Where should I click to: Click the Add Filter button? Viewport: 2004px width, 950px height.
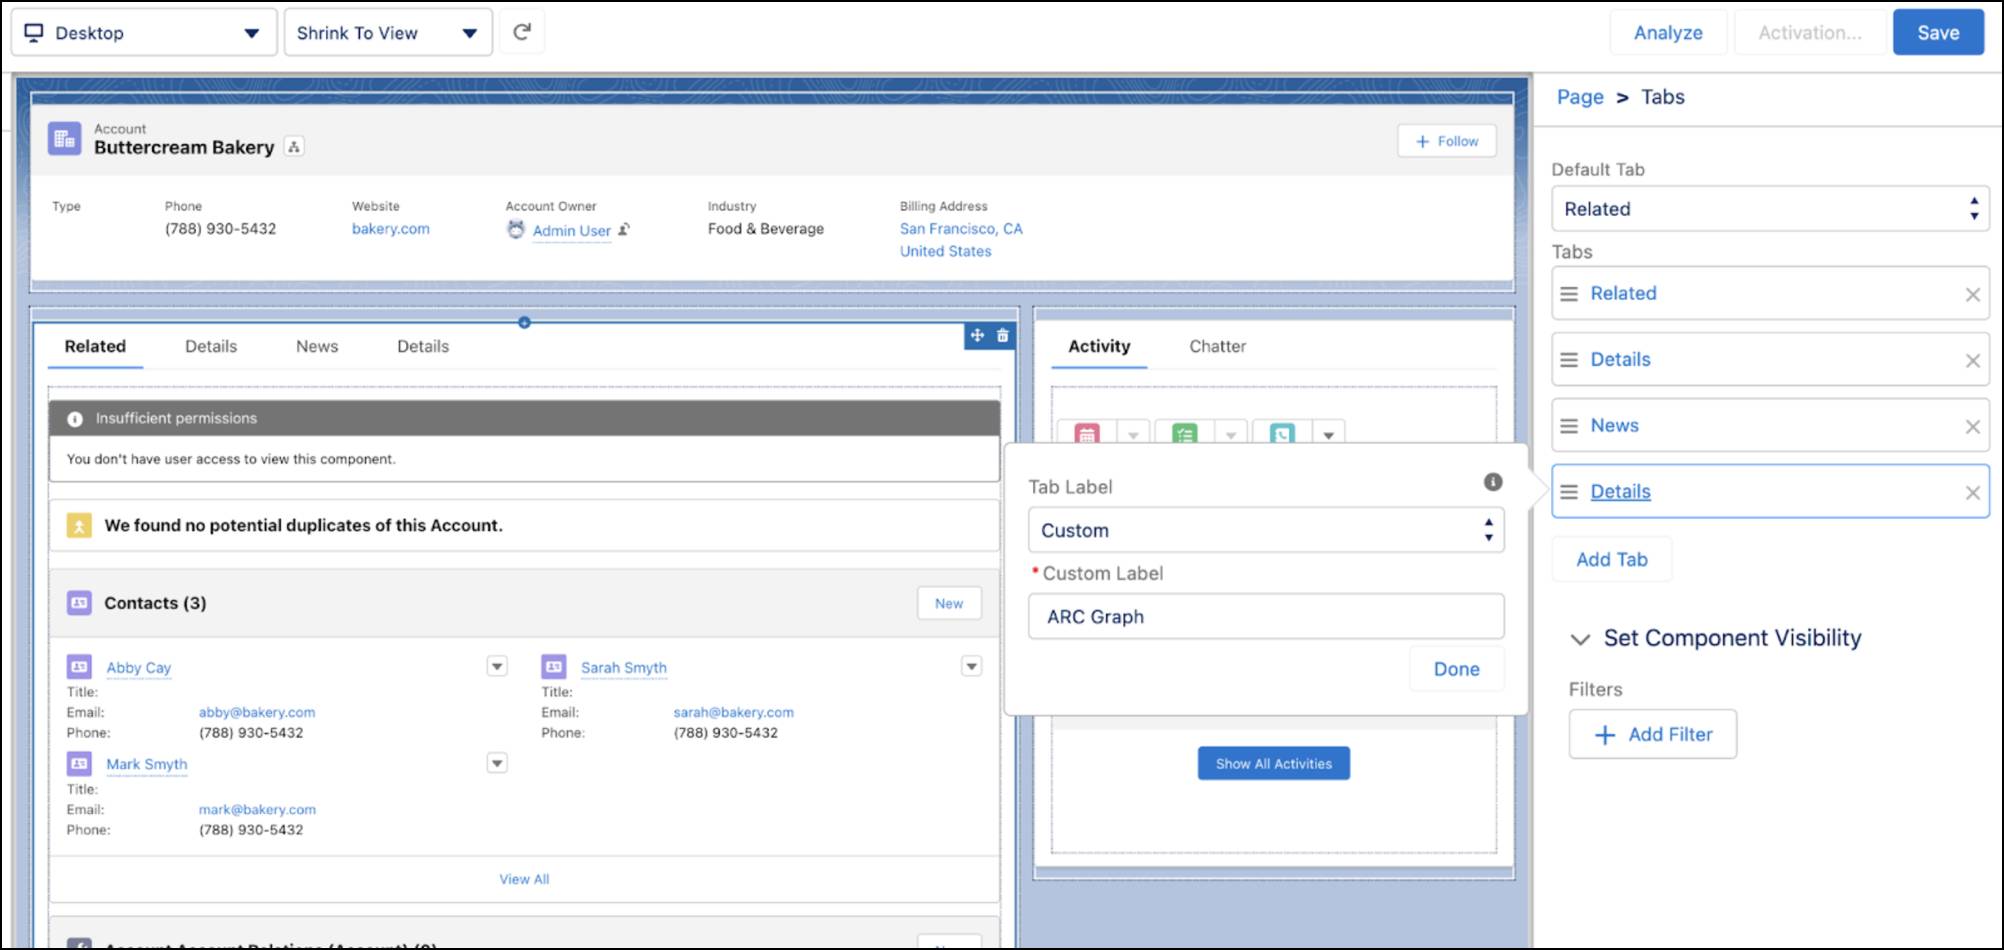pos(1652,733)
